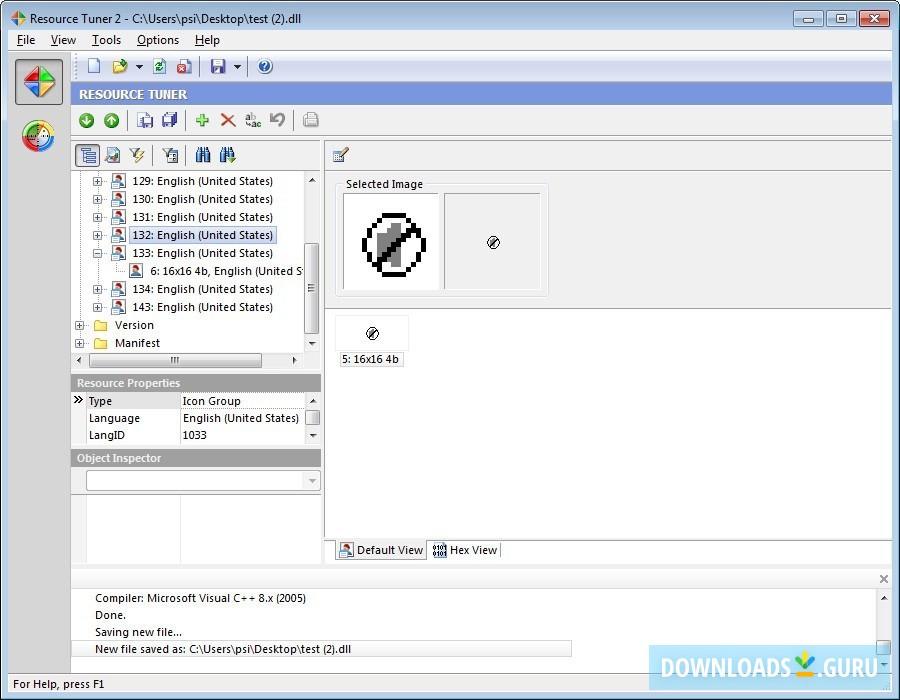
Task: Click the resource editor pencil icon
Action: pos(340,155)
